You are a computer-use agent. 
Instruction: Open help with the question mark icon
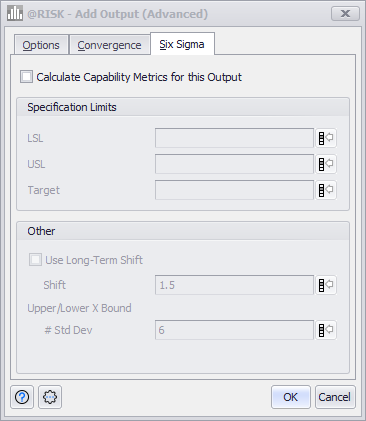pos(22,397)
